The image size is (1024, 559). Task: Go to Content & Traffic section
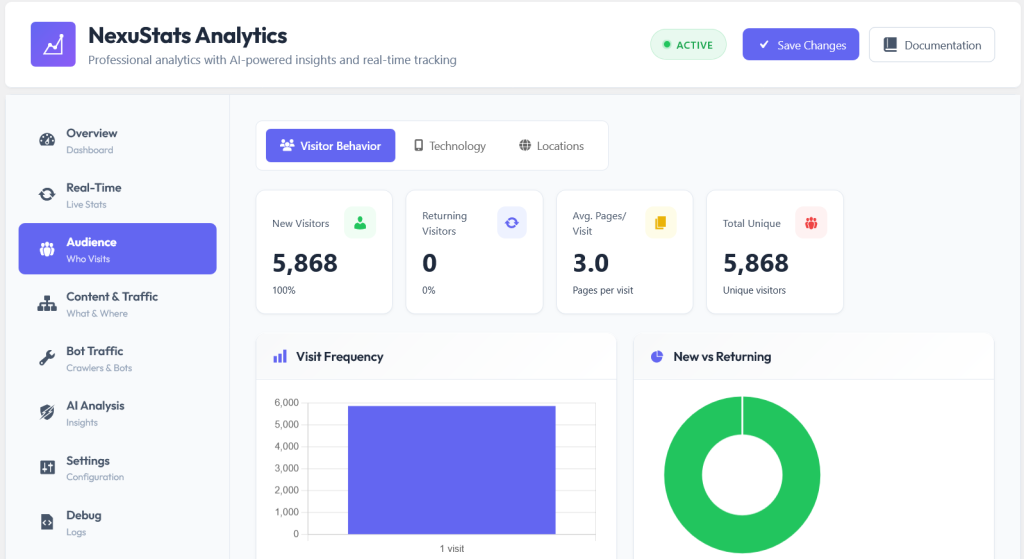pos(118,304)
